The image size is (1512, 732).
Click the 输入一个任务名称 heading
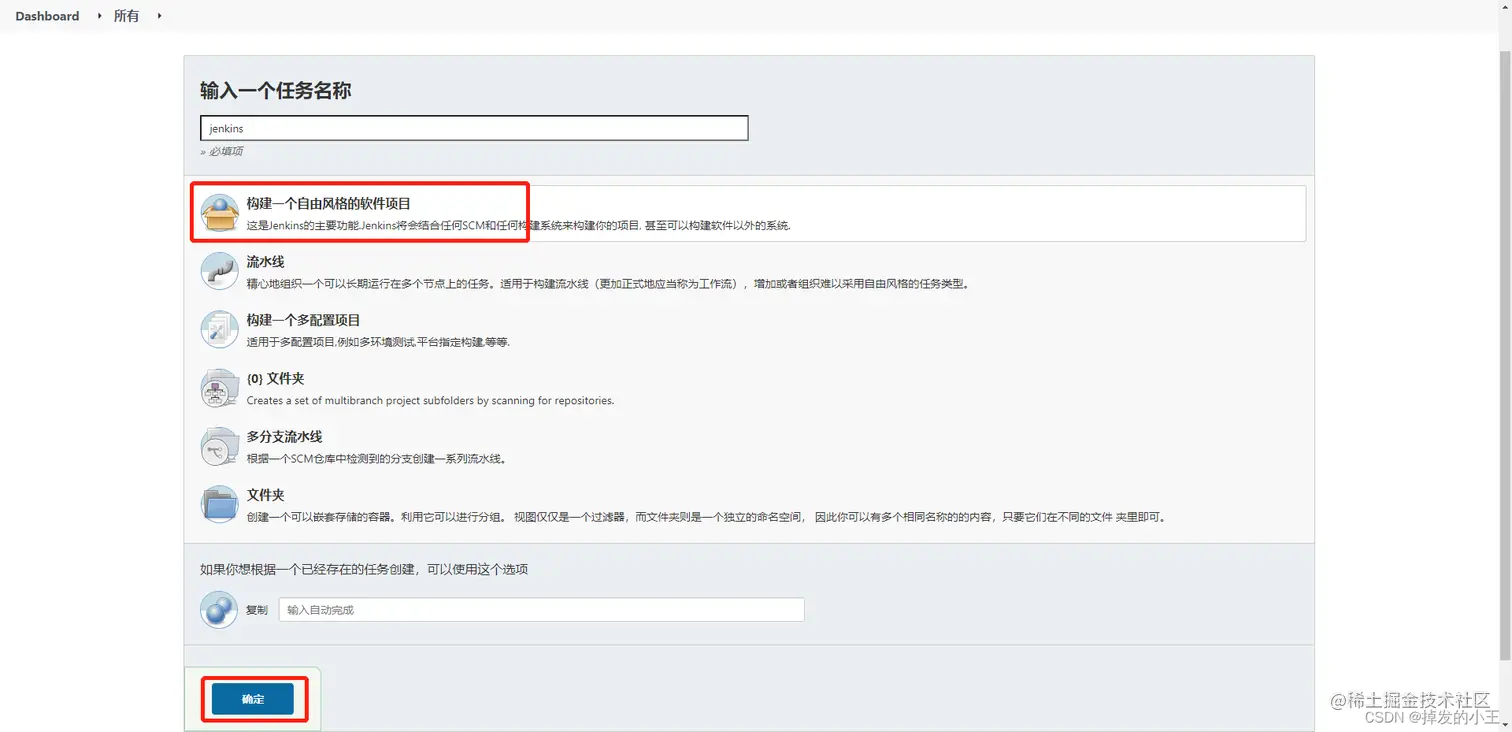click(x=276, y=91)
